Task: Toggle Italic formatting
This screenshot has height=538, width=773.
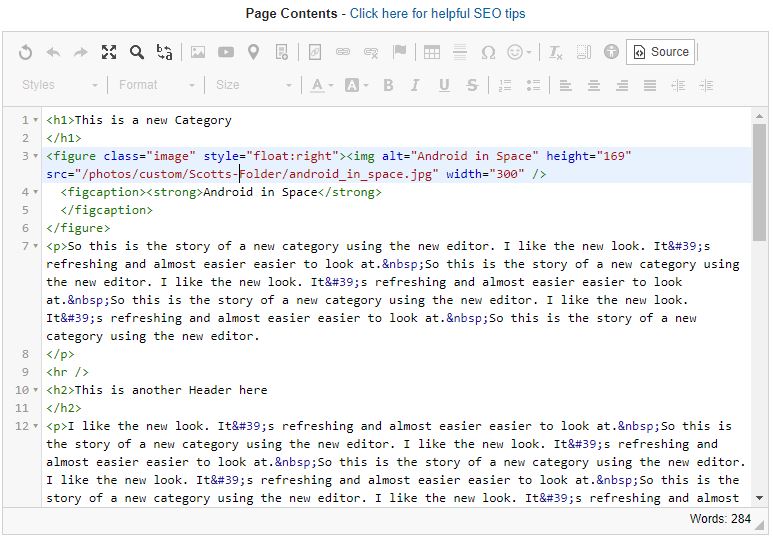Action: pyautogui.click(x=416, y=85)
